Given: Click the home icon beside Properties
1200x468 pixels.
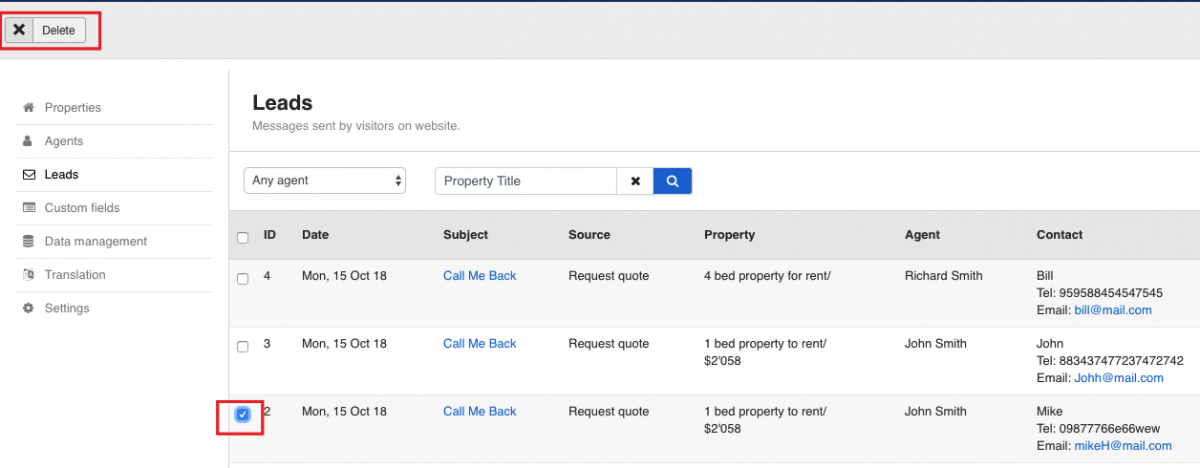Looking at the screenshot, I should click(29, 108).
